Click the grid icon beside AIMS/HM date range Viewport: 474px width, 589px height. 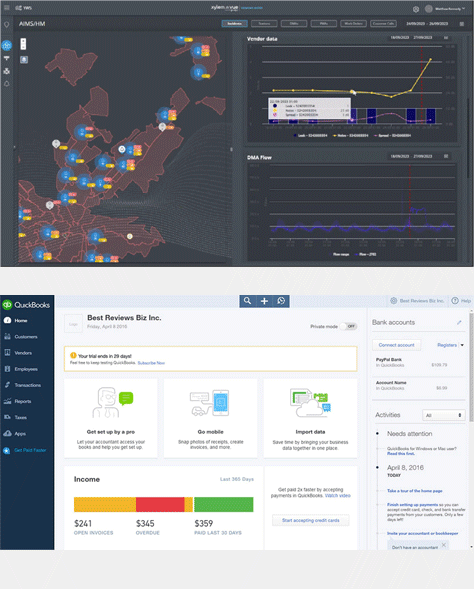(462, 24)
